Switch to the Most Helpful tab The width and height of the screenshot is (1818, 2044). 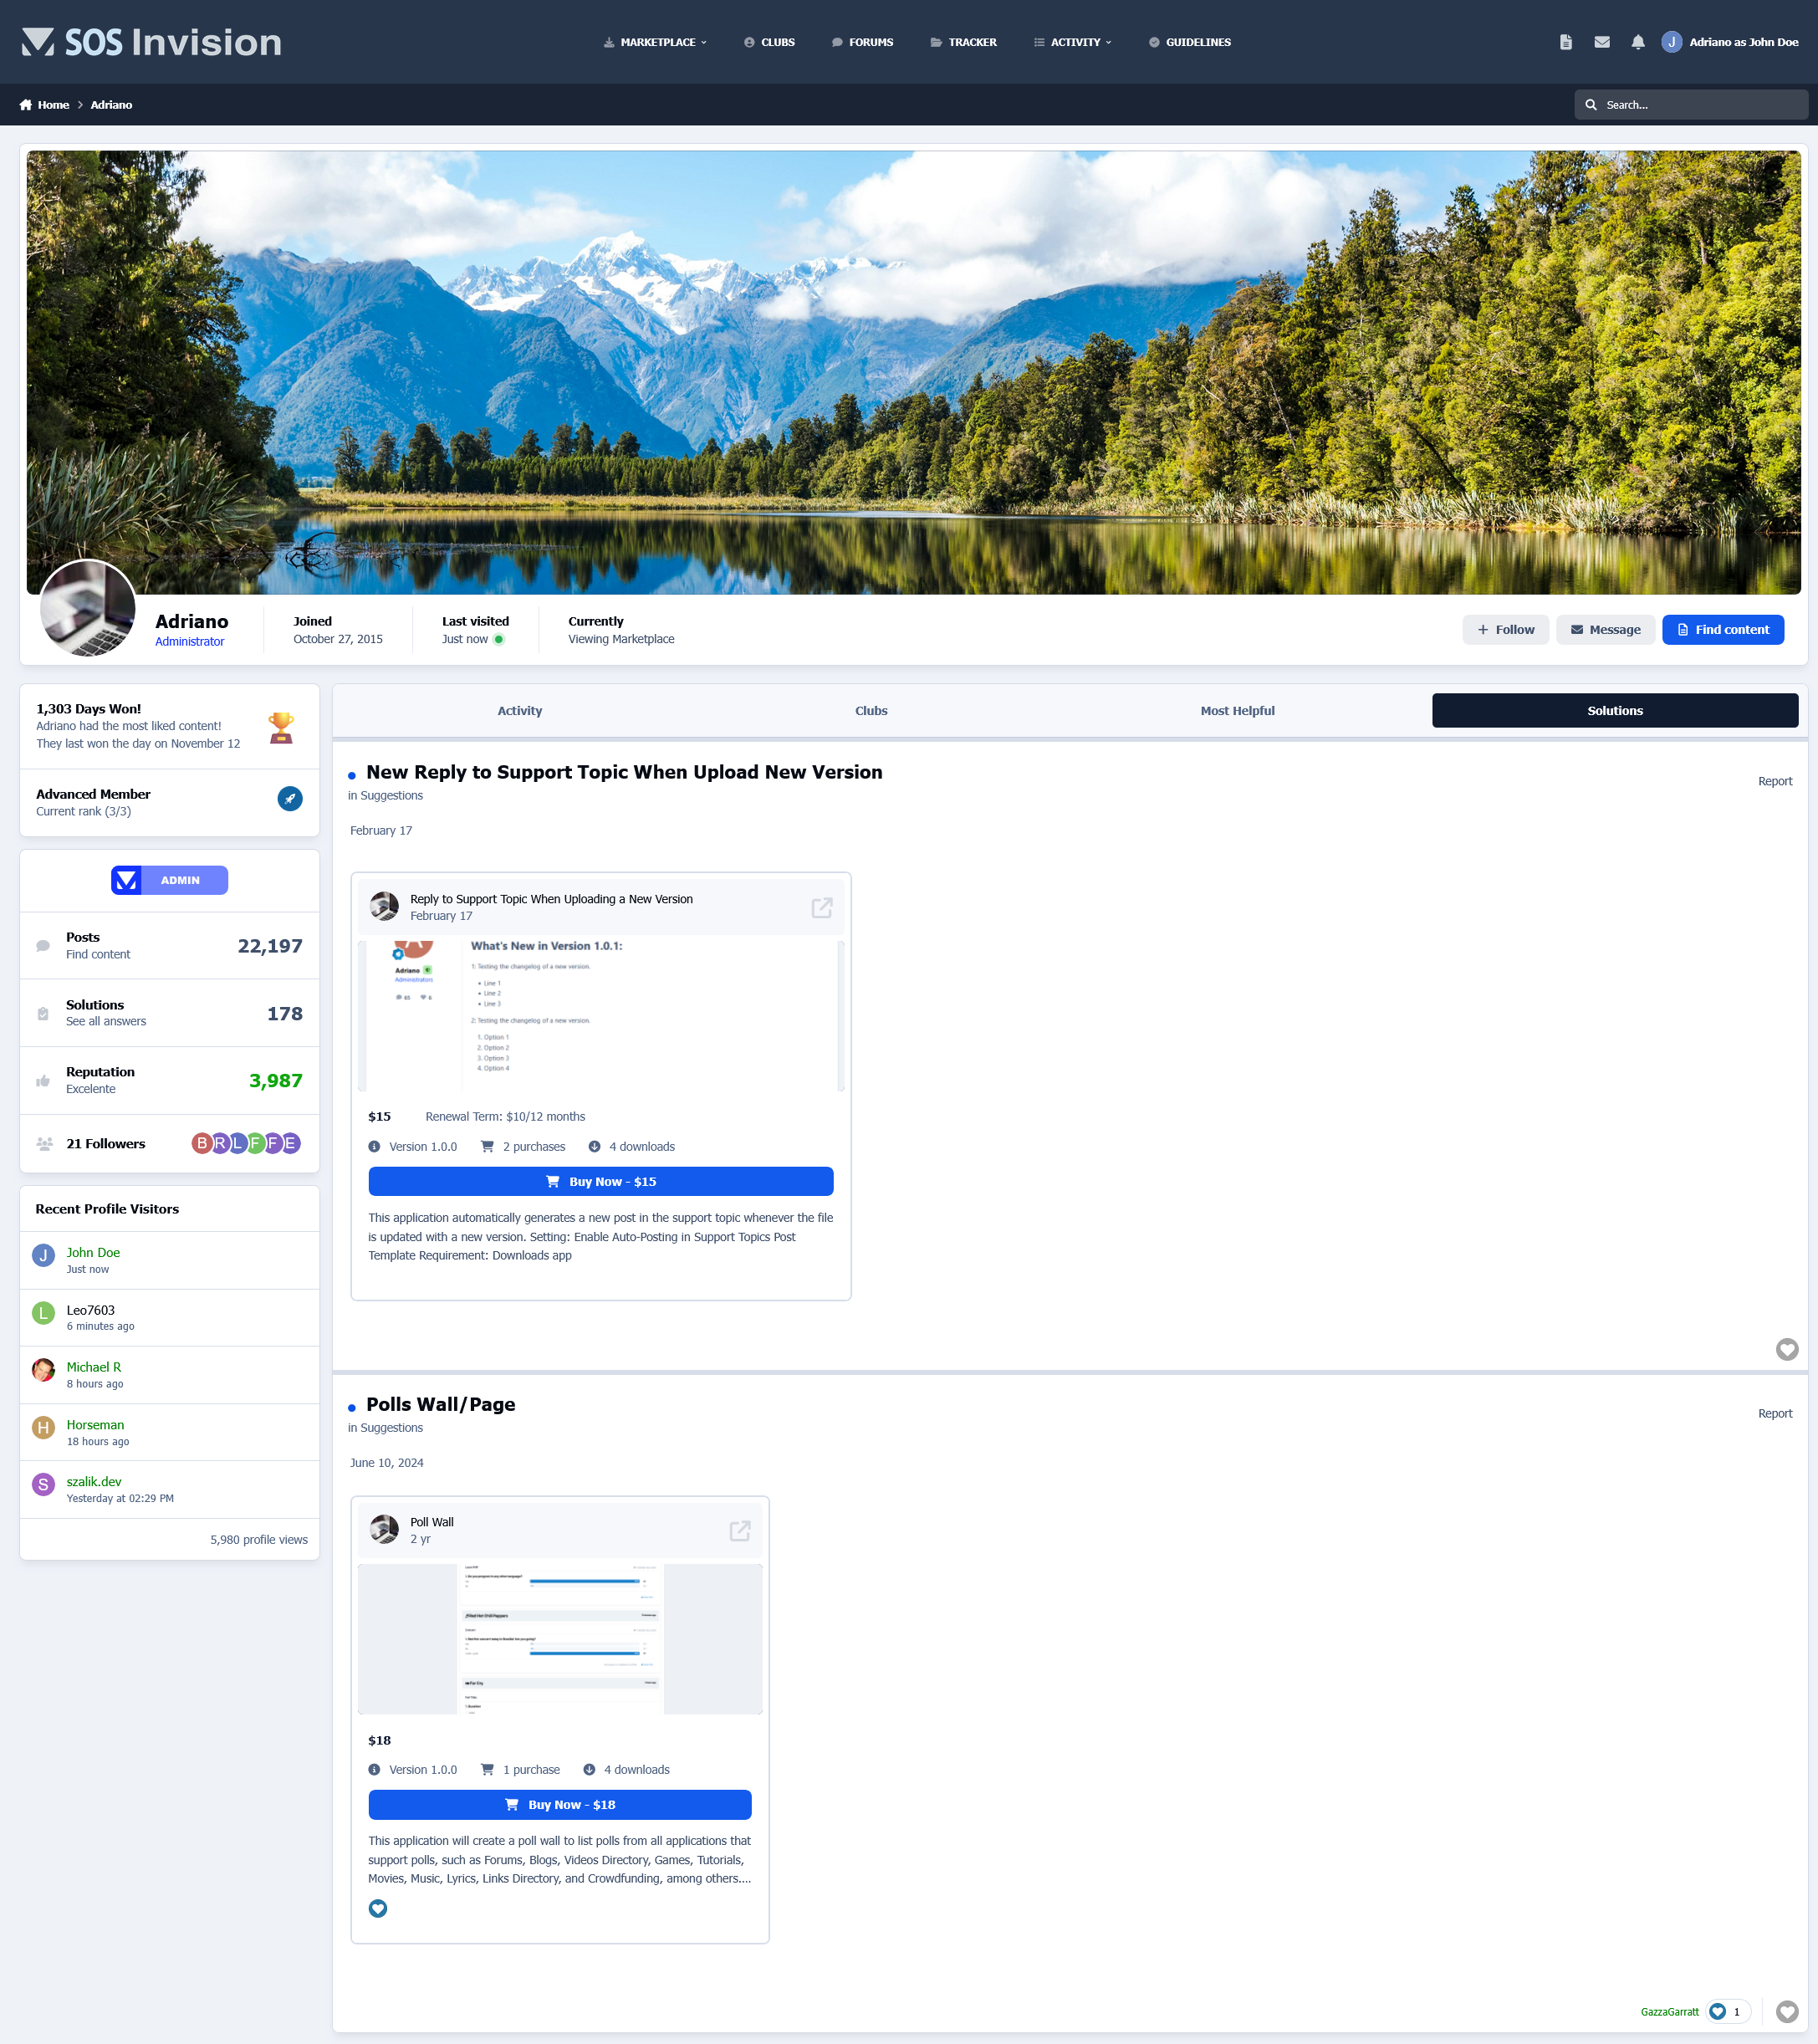1237,710
